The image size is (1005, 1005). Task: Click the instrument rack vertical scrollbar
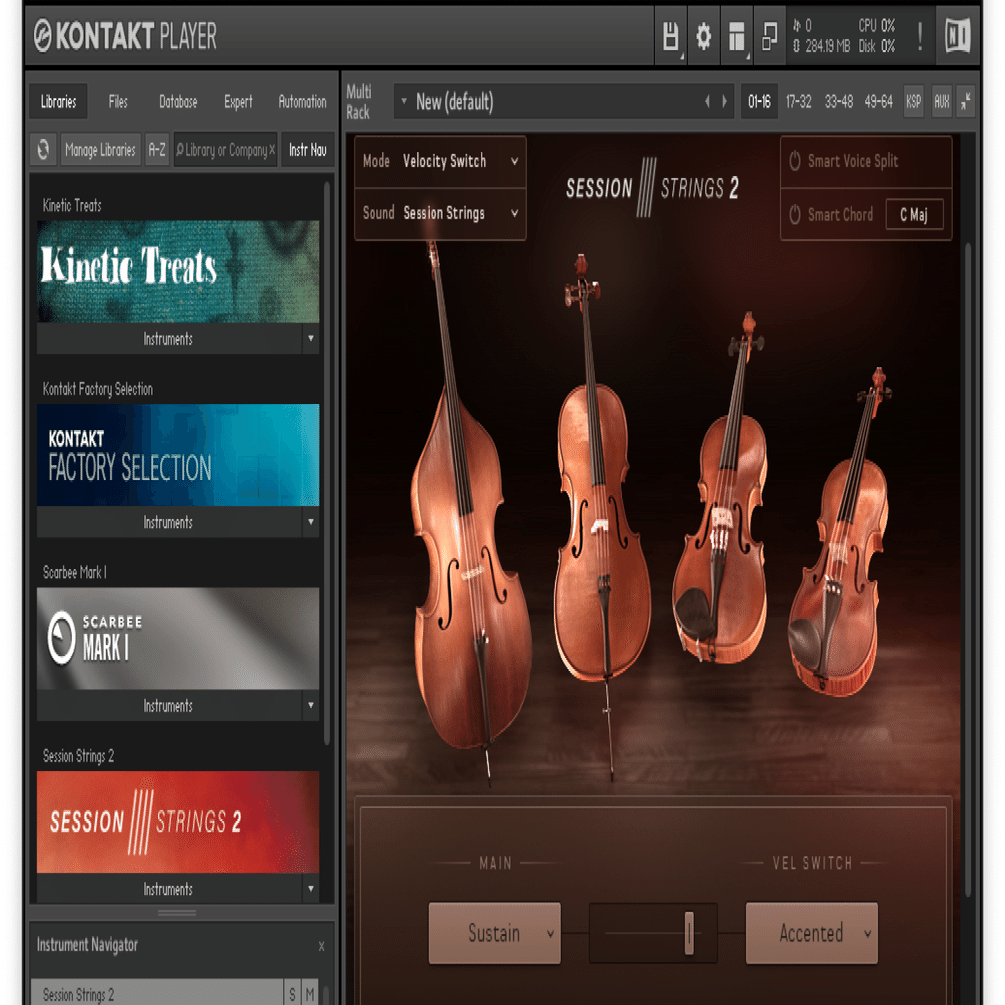pos(968,570)
